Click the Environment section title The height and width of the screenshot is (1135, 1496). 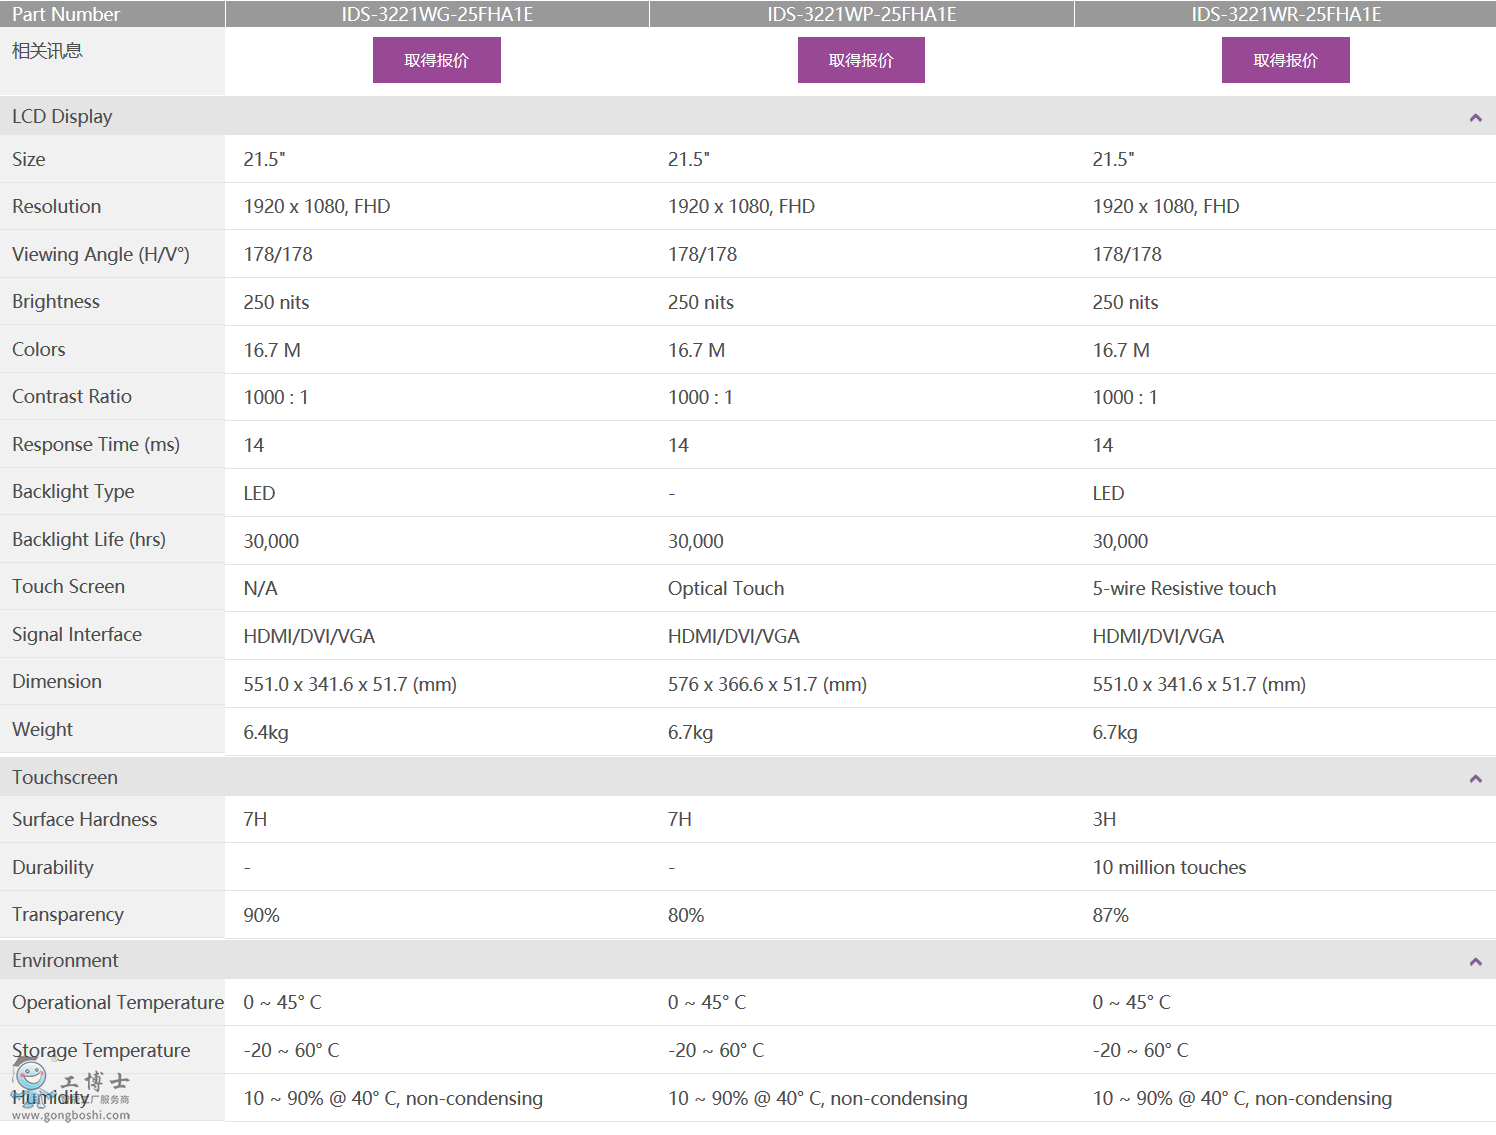click(65, 961)
